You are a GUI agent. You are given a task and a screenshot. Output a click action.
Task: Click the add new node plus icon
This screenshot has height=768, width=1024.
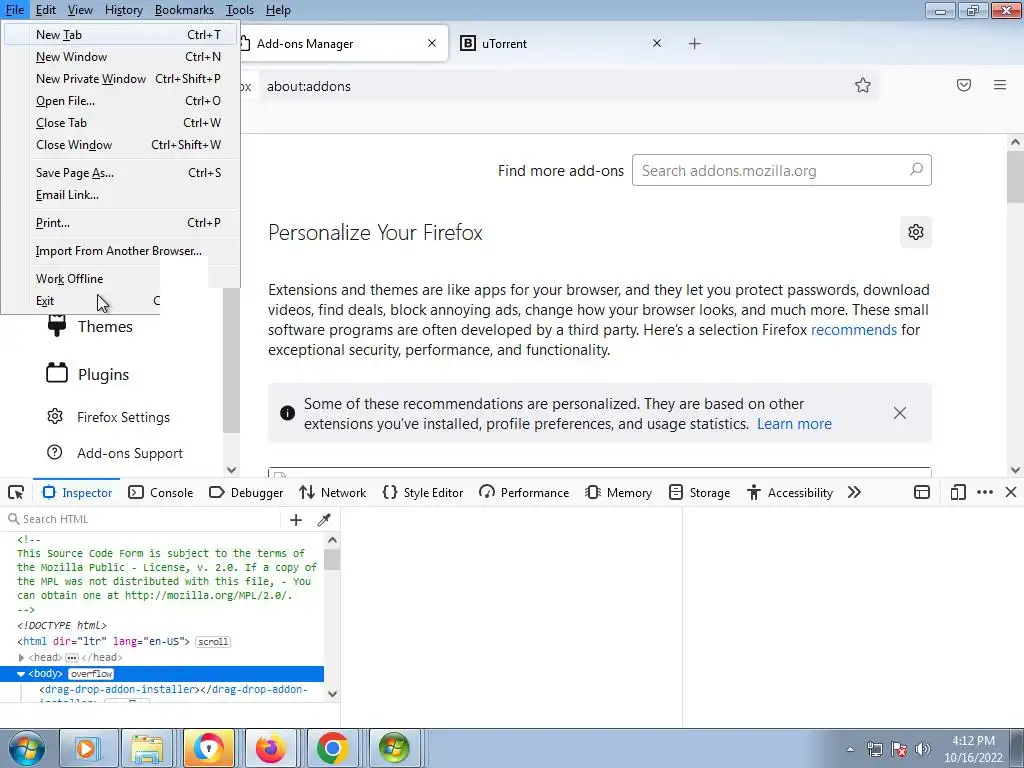point(296,519)
